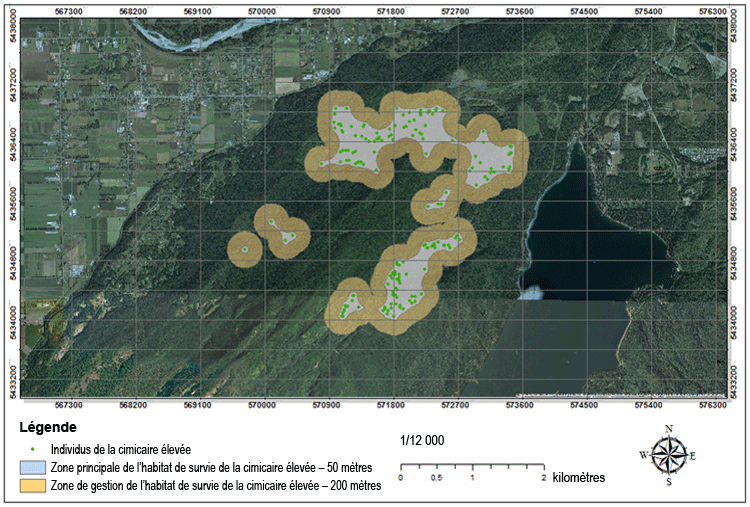Click the 'kilomètres' unit label
Viewport: 750px width, 507px height.
(x=578, y=478)
